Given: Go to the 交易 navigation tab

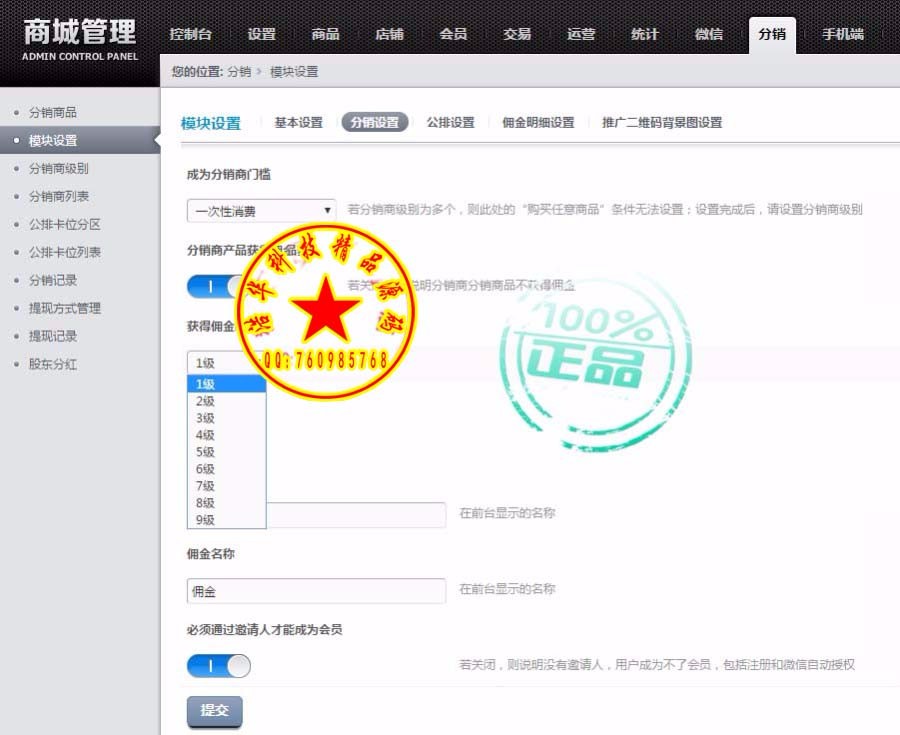Looking at the screenshot, I should [517, 34].
